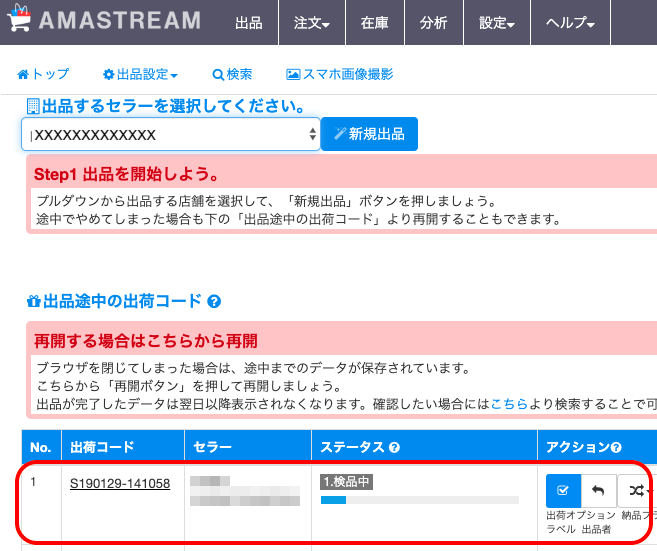
Task: Go to トップ home link
Action: pyautogui.click(x=43, y=74)
